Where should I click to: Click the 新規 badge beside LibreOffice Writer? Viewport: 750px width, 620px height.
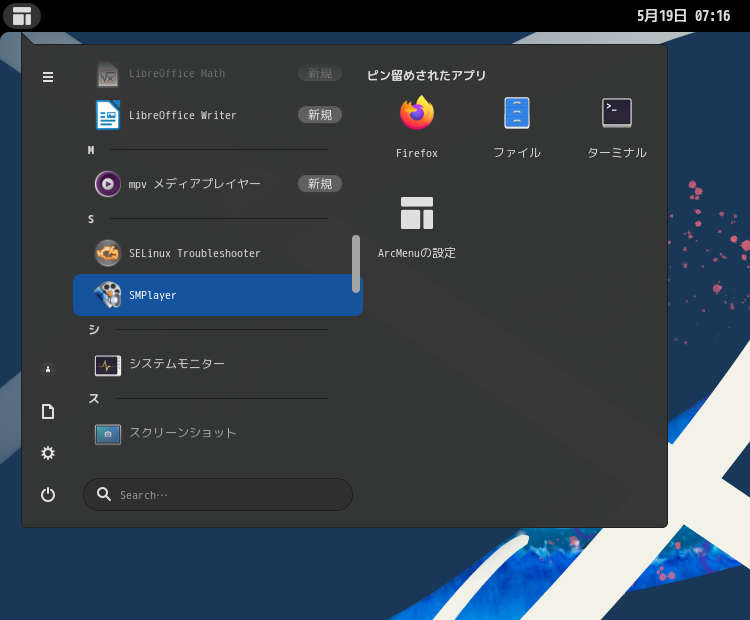click(320, 115)
